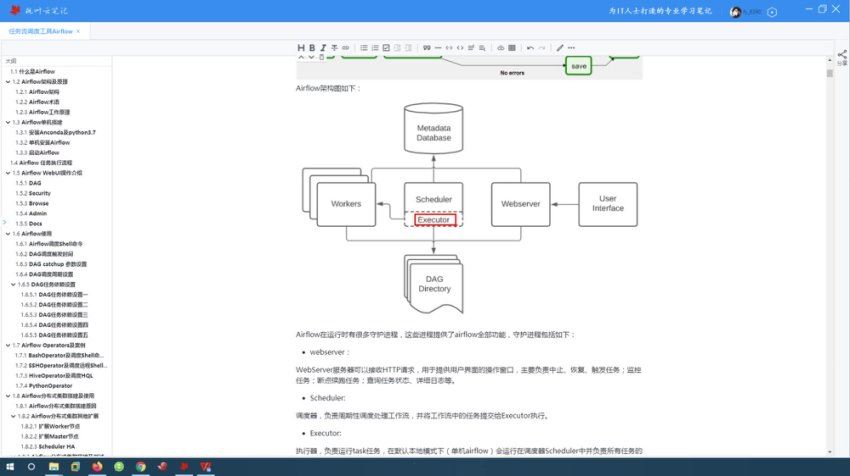Go to outline item 1.7.1 BashOperator
The image size is (850, 476).
tap(59, 355)
